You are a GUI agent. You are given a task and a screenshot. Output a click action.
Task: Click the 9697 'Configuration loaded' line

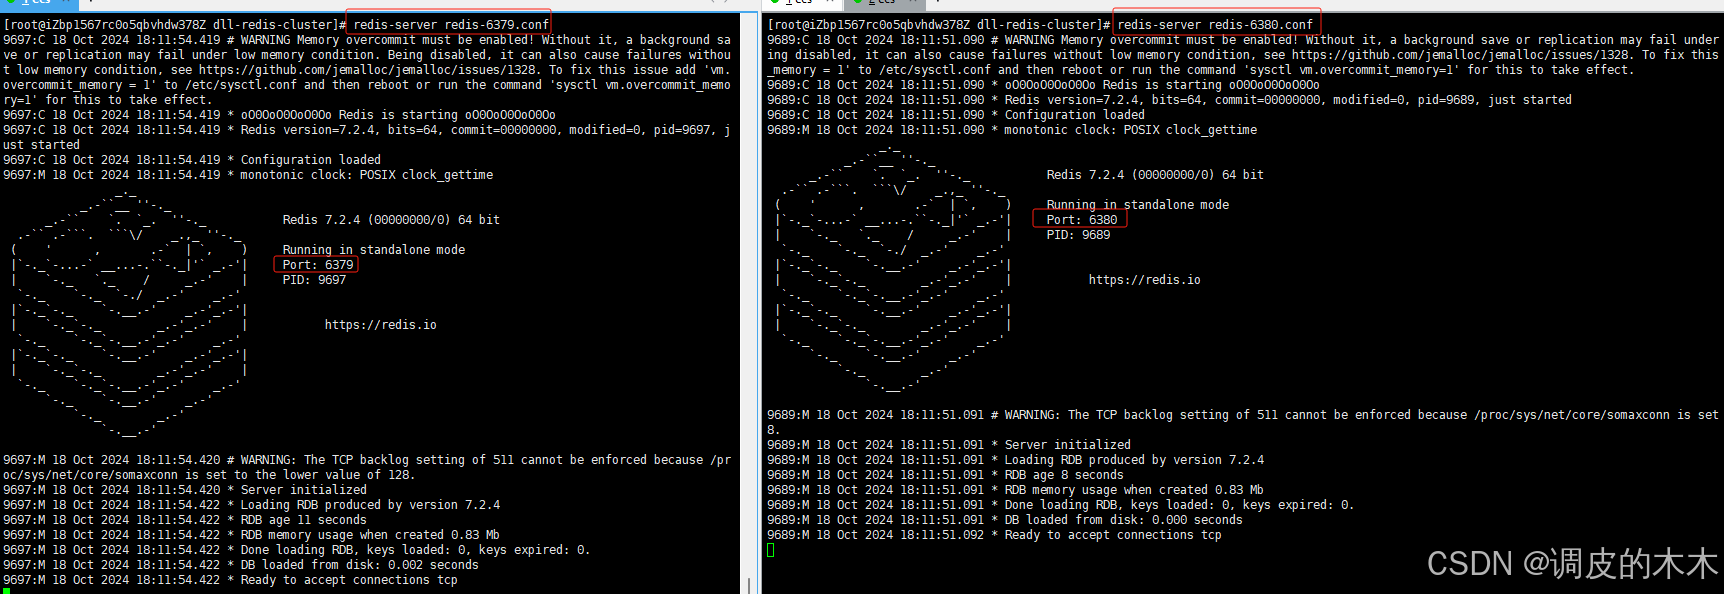click(192, 160)
